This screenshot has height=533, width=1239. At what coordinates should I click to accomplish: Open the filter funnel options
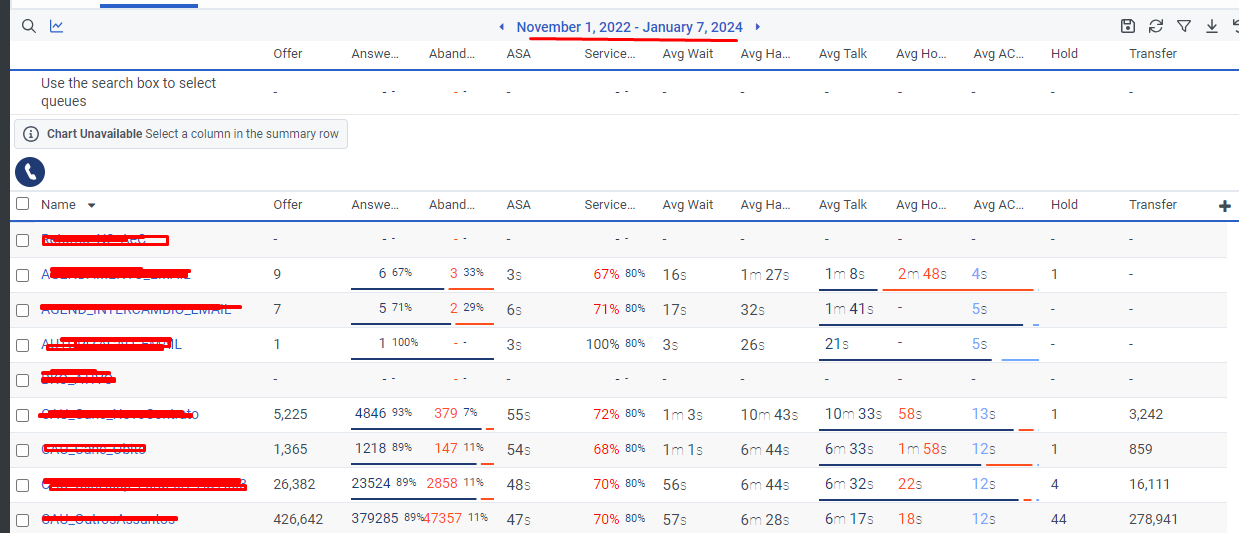click(1184, 26)
